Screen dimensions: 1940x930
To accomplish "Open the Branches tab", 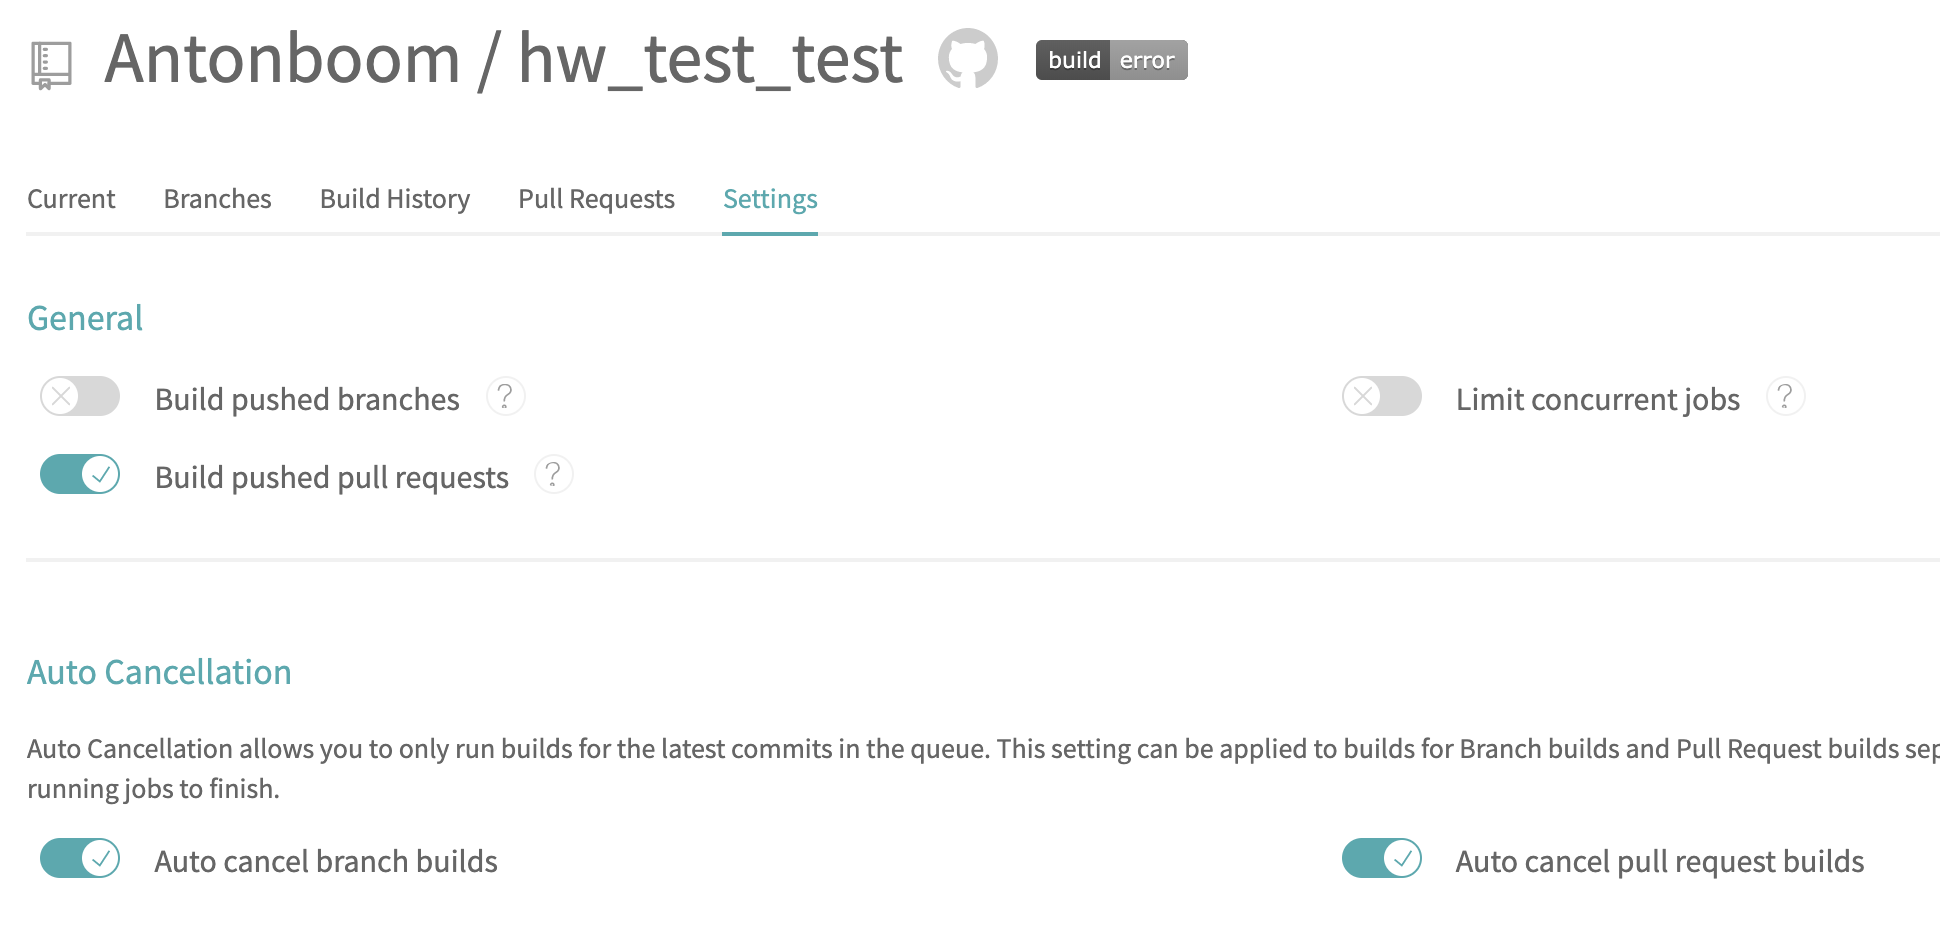I will [x=217, y=199].
